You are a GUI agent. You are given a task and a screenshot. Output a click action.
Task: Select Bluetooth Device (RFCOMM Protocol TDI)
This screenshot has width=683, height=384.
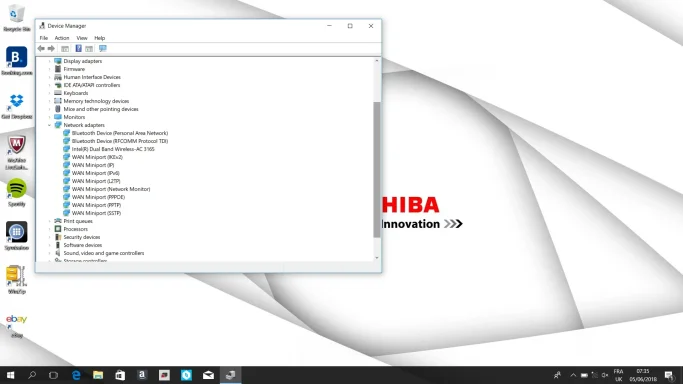(120, 141)
